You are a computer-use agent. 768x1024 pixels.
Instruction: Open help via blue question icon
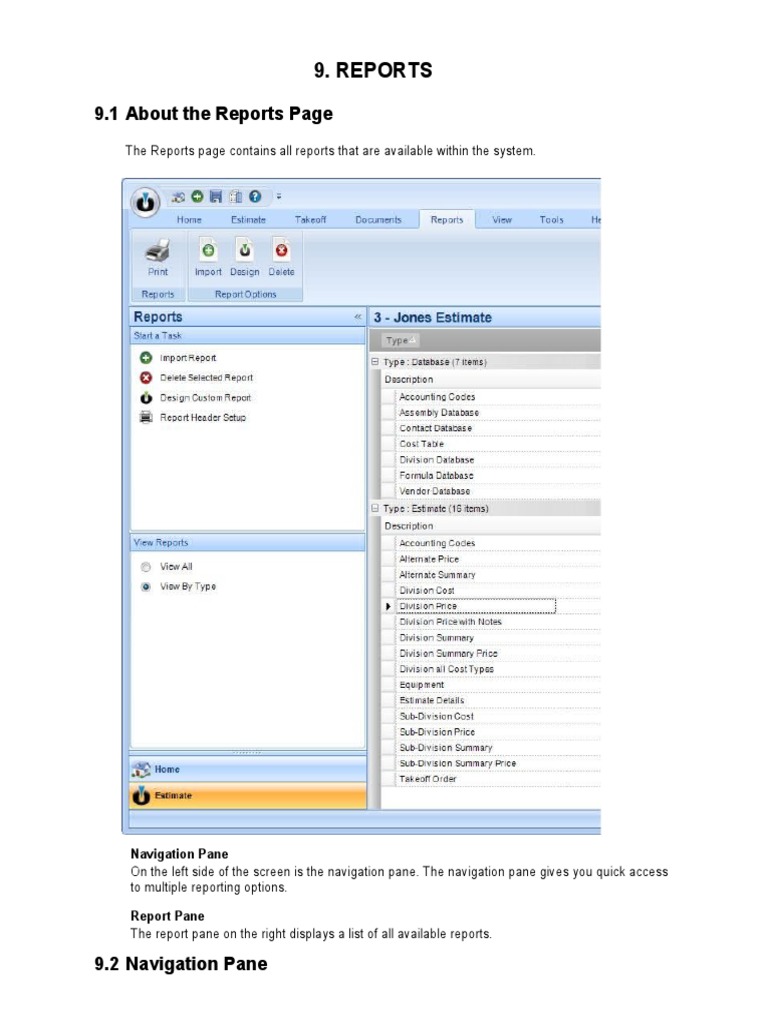[x=255, y=196]
